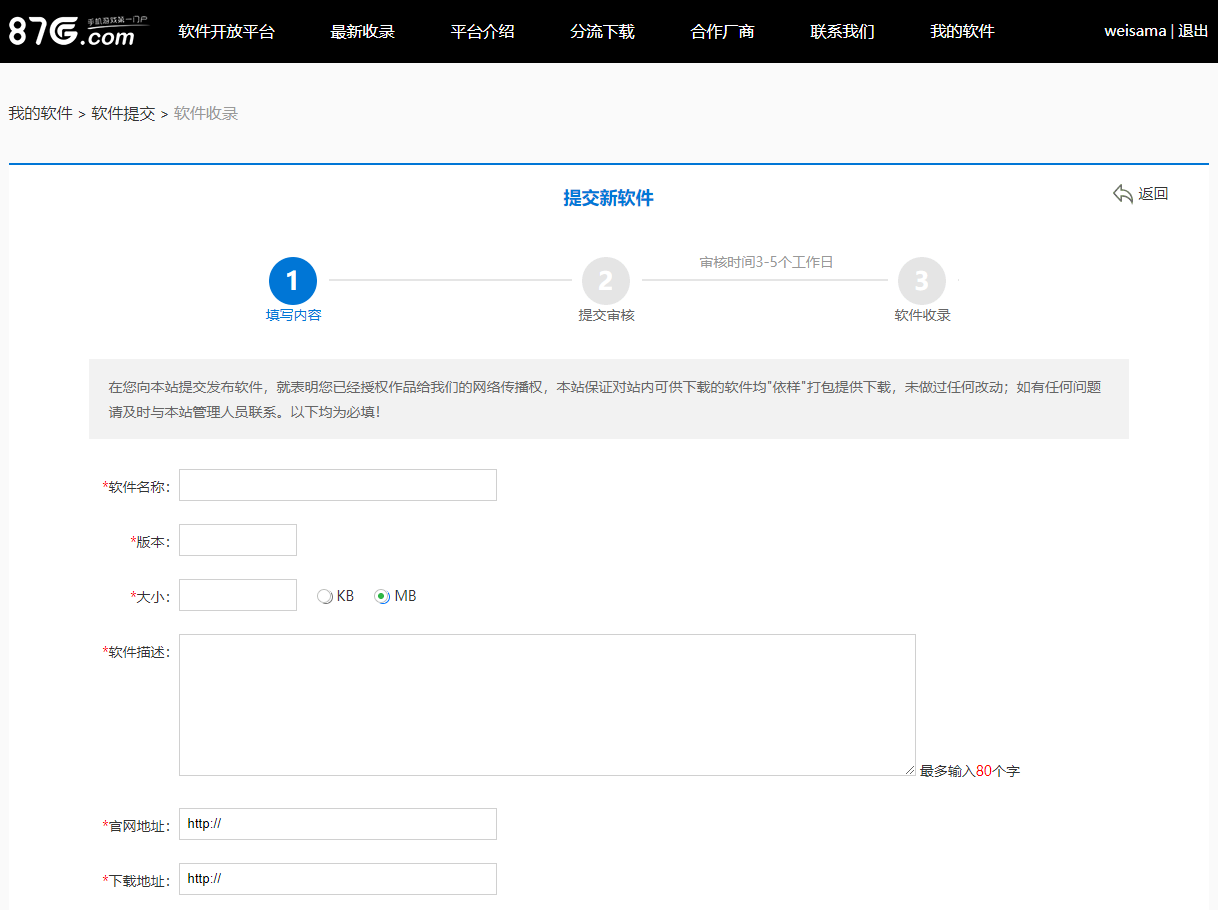Click the weisama username link
Viewport: 1218px width, 910px height.
coord(1134,31)
